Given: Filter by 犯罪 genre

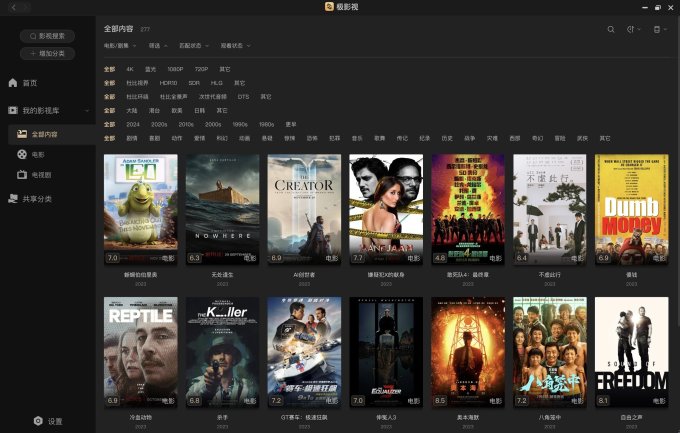Looking at the screenshot, I should click(334, 138).
